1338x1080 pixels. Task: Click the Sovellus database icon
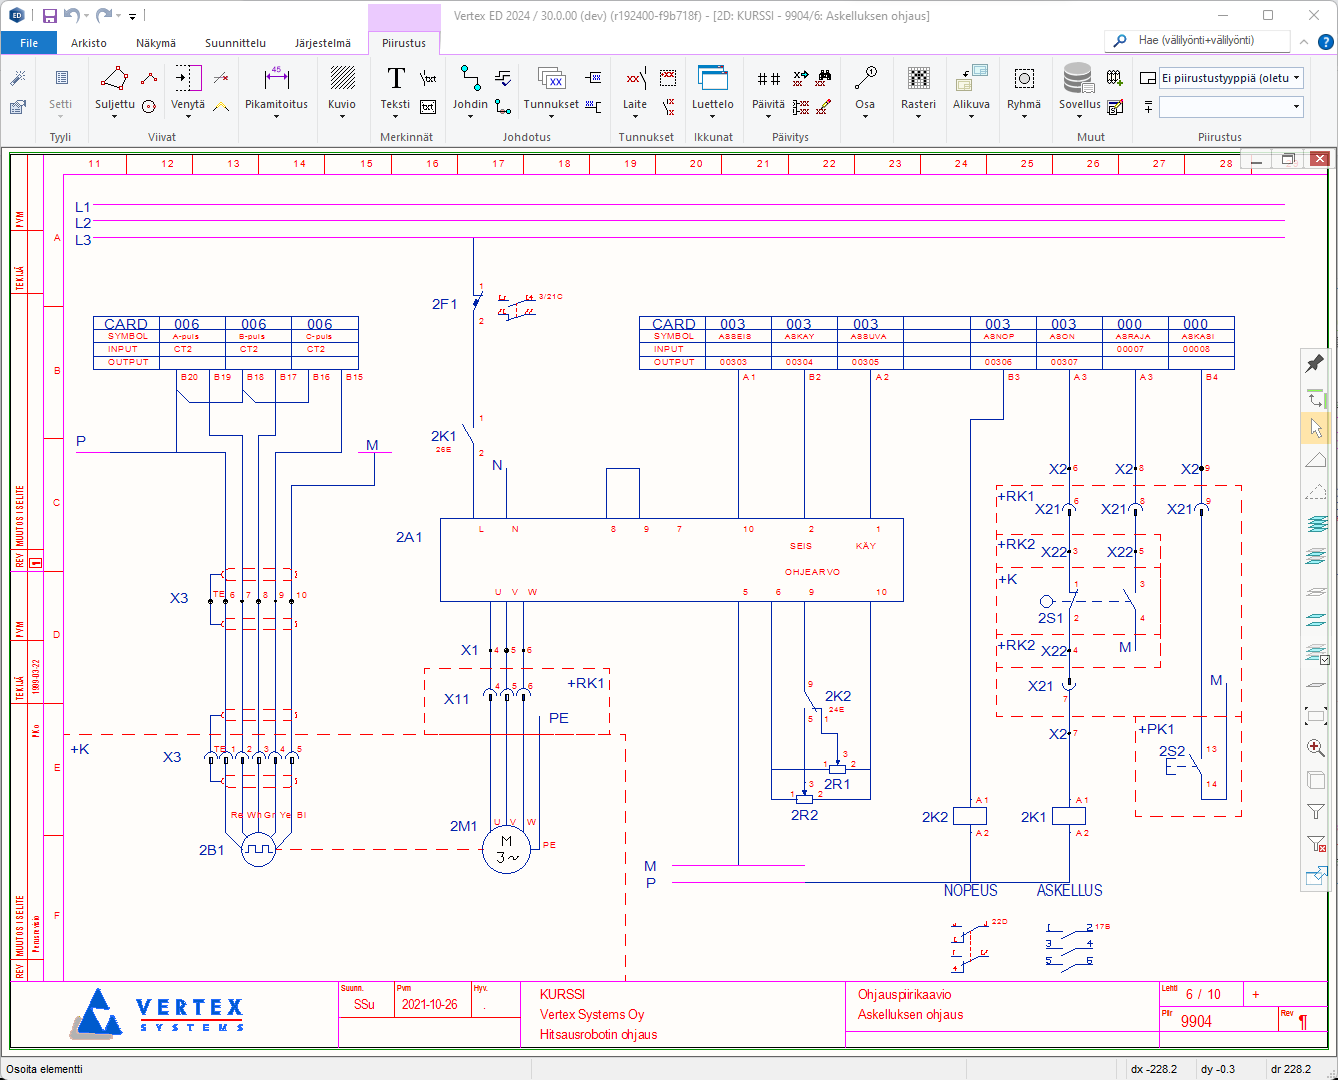pos(1077,79)
